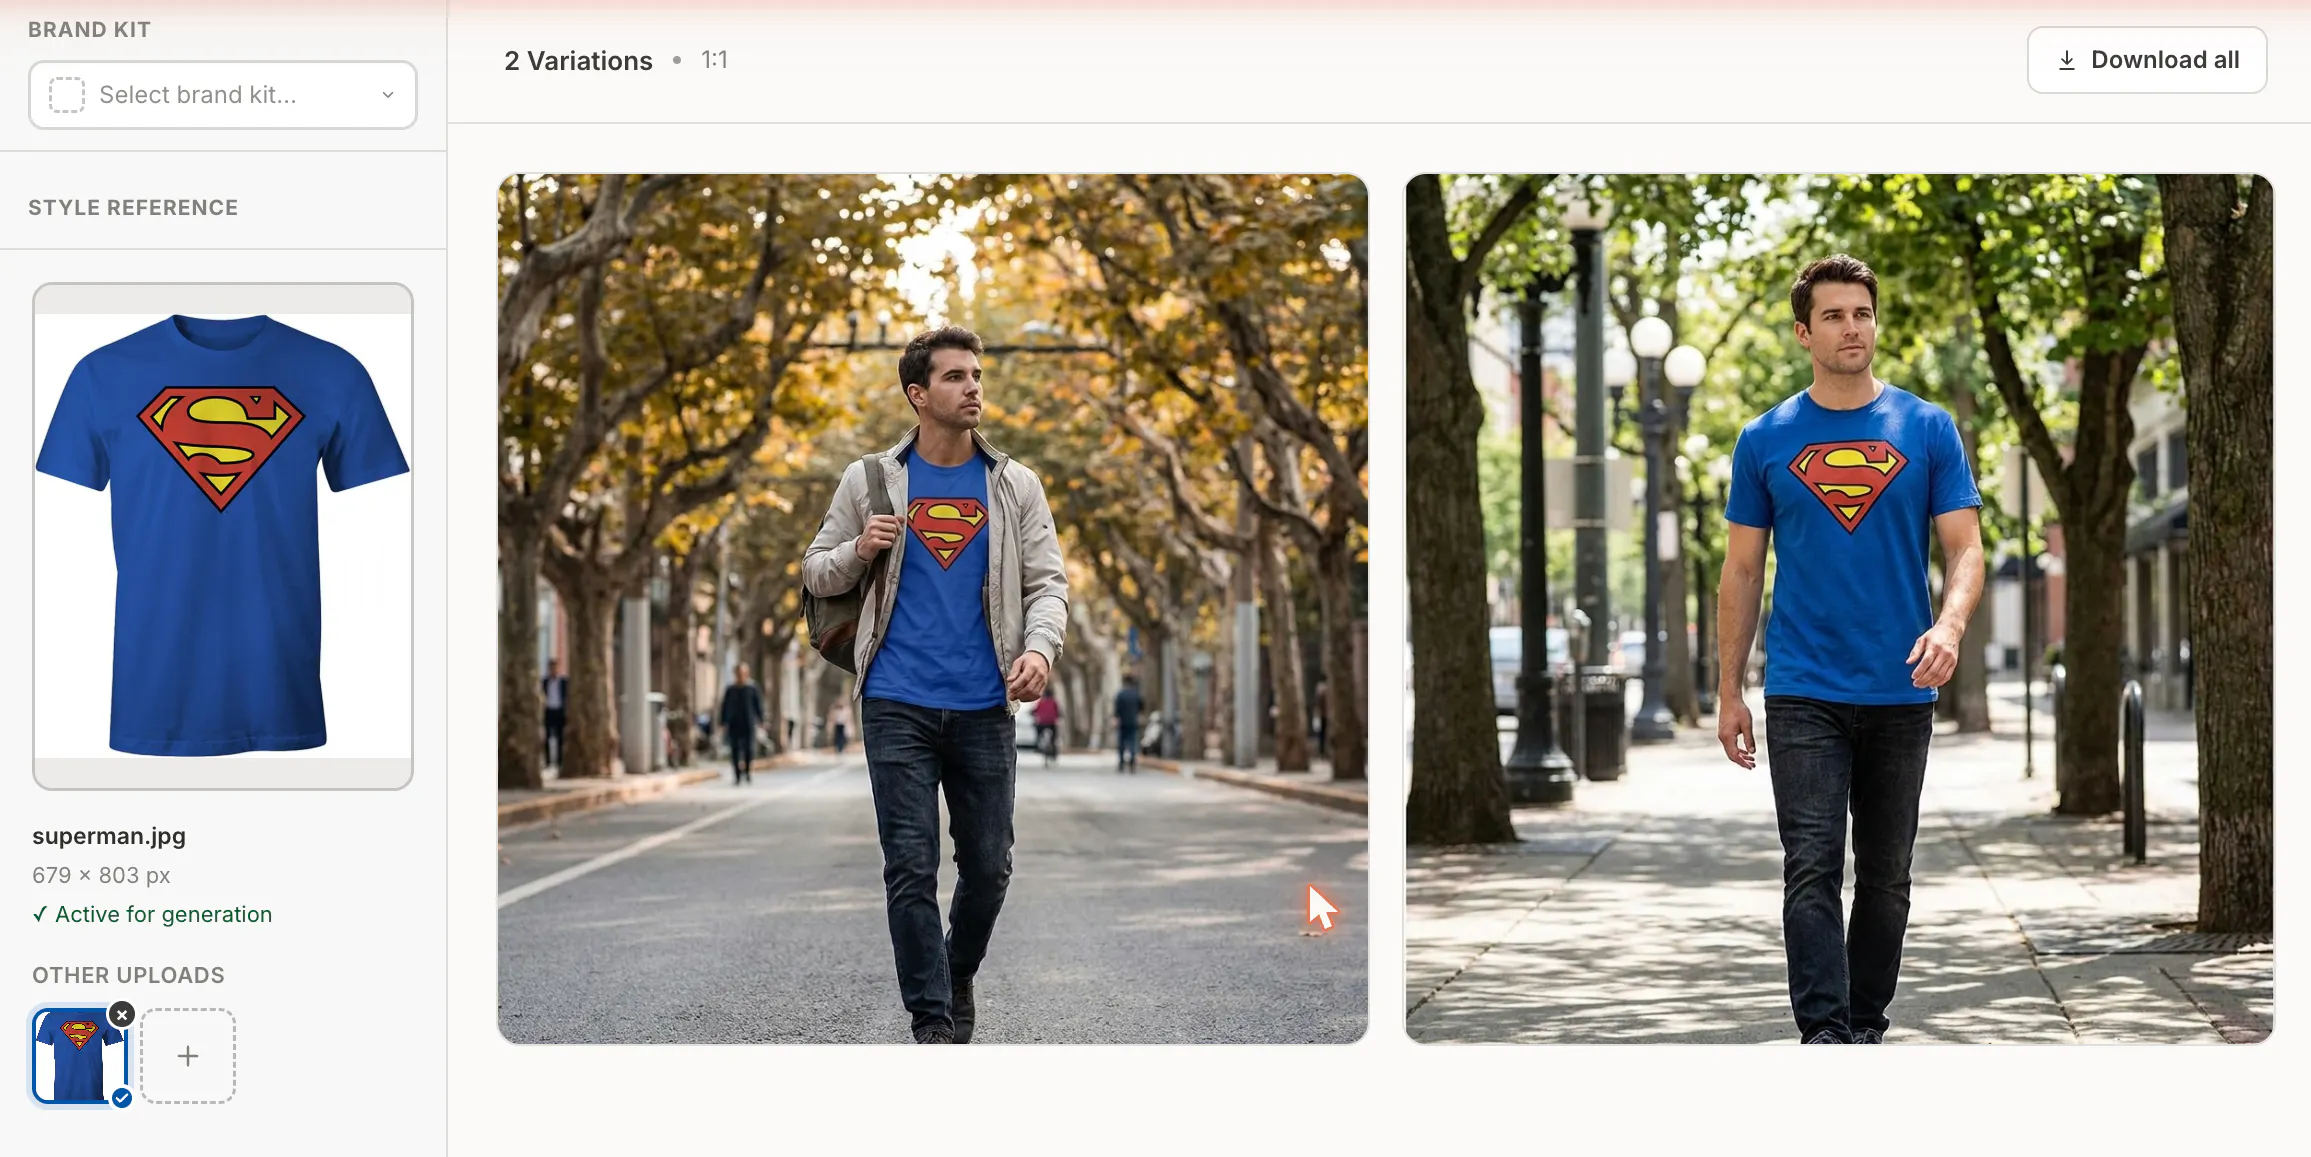2311x1157 pixels.
Task: Select the small Superman shirt upload thumbnail
Action: [x=80, y=1056]
